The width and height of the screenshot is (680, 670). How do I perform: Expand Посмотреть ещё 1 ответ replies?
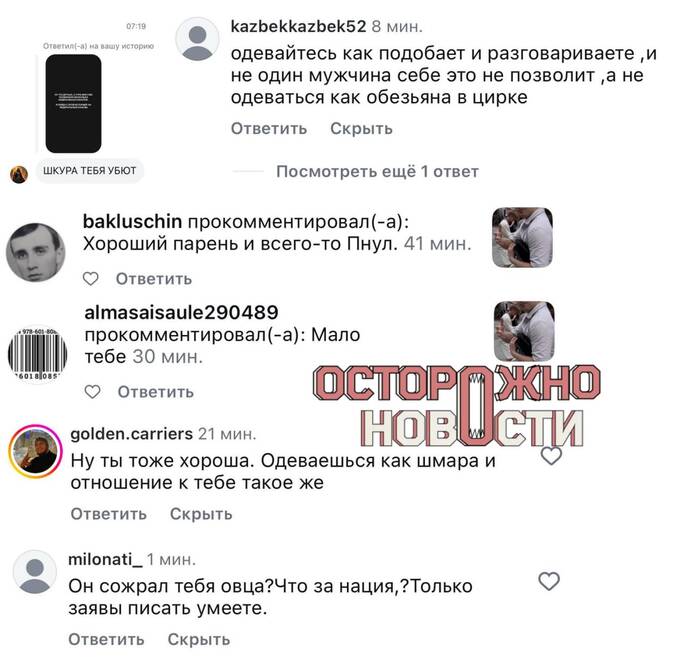pos(377,172)
